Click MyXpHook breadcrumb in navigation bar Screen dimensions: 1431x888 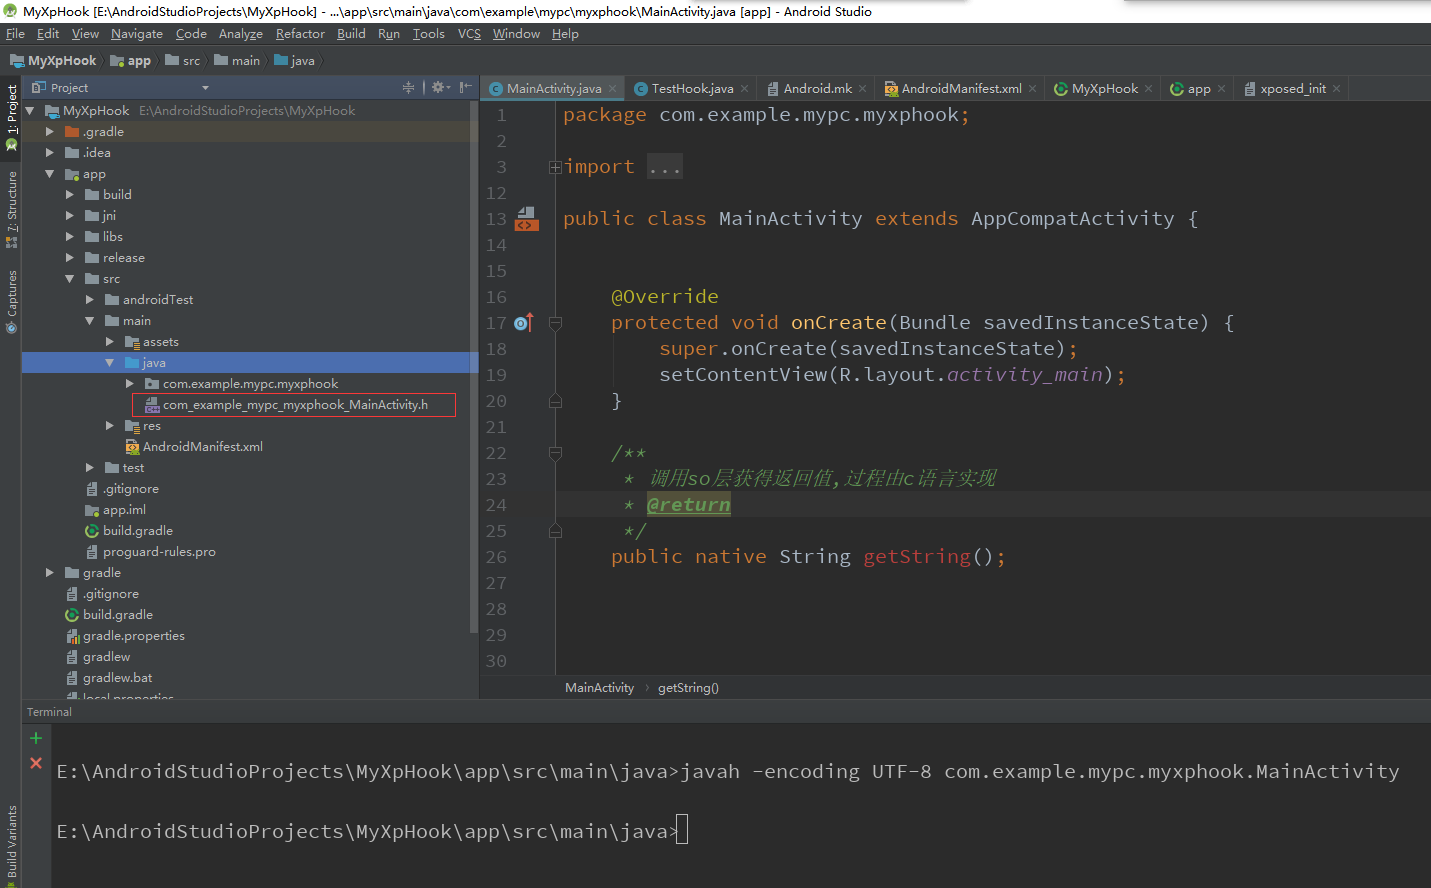[x=54, y=61]
